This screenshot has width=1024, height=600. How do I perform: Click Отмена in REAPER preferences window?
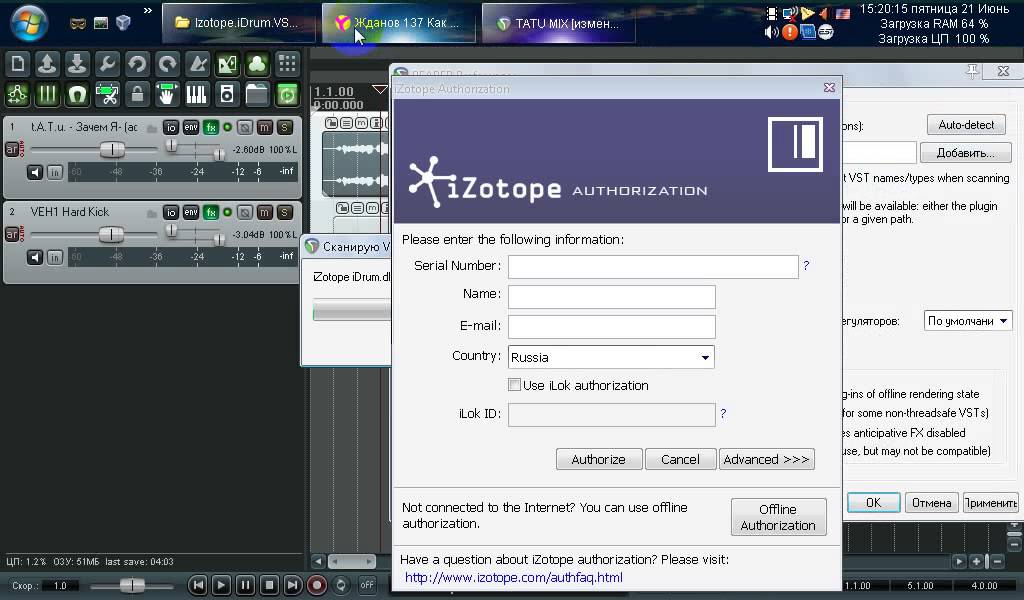click(x=931, y=503)
